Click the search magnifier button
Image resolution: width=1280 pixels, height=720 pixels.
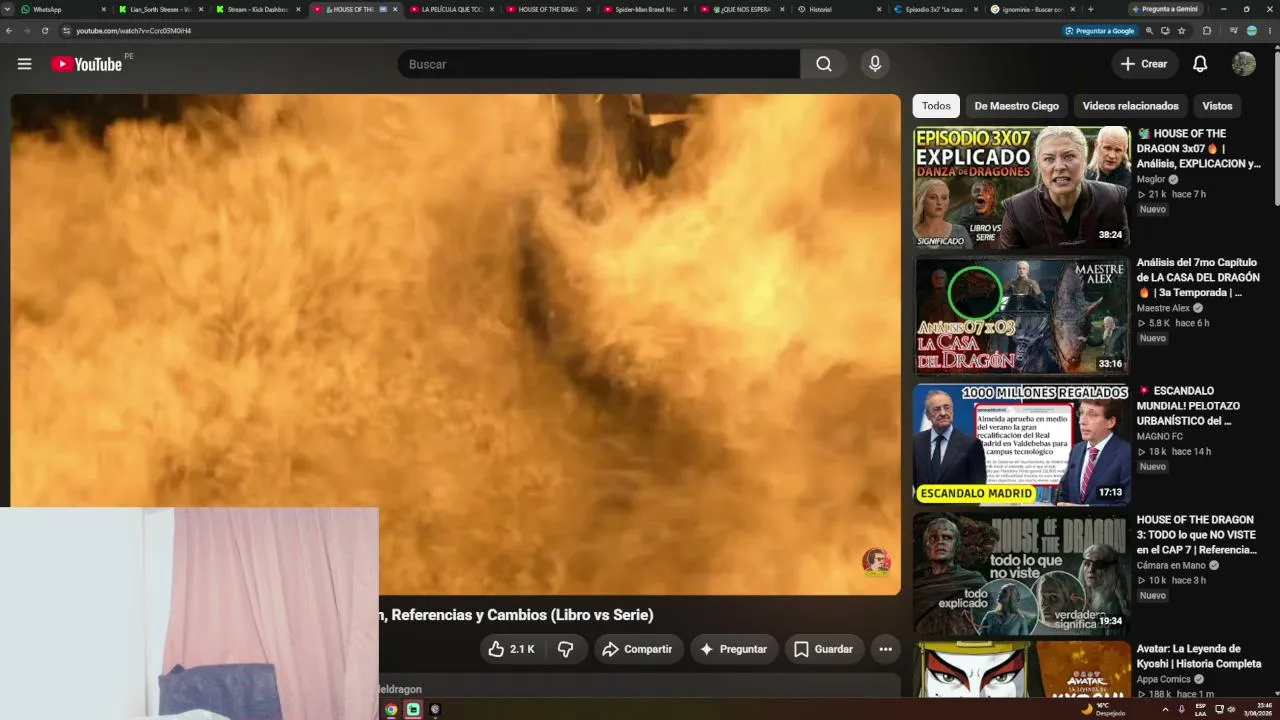(x=823, y=64)
